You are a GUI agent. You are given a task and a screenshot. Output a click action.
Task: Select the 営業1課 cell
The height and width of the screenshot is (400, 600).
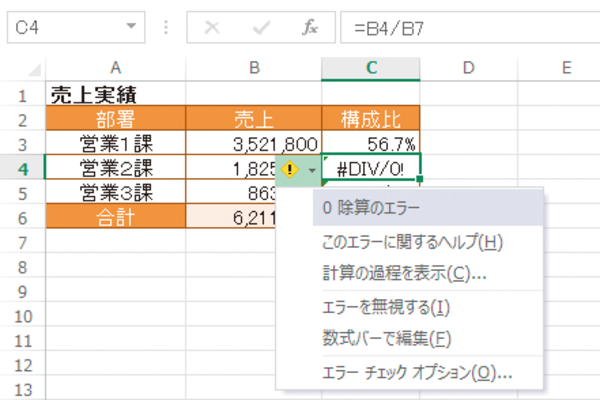pyautogui.click(x=116, y=144)
